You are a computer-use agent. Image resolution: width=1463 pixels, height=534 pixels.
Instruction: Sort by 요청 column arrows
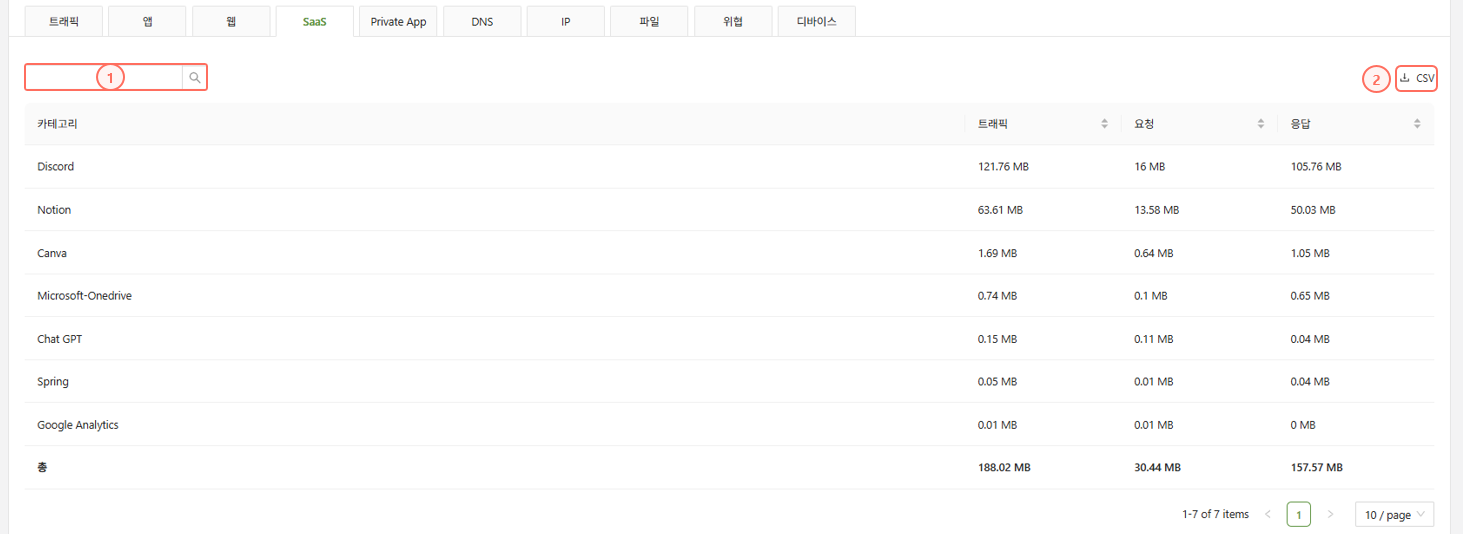point(1260,124)
